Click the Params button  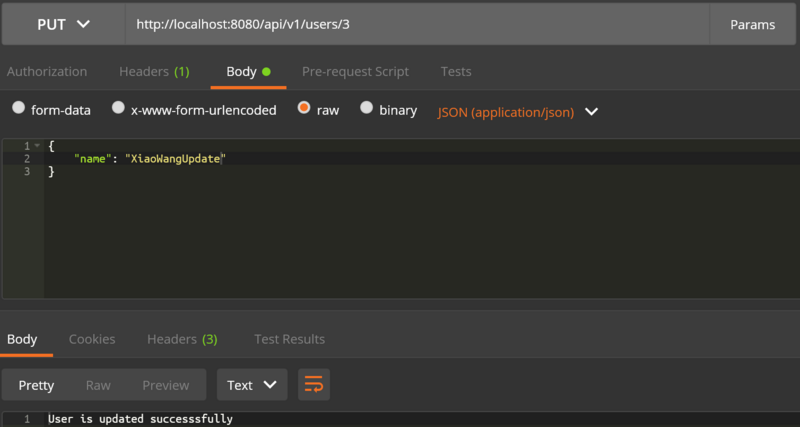pyautogui.click(x=752, y=24)
